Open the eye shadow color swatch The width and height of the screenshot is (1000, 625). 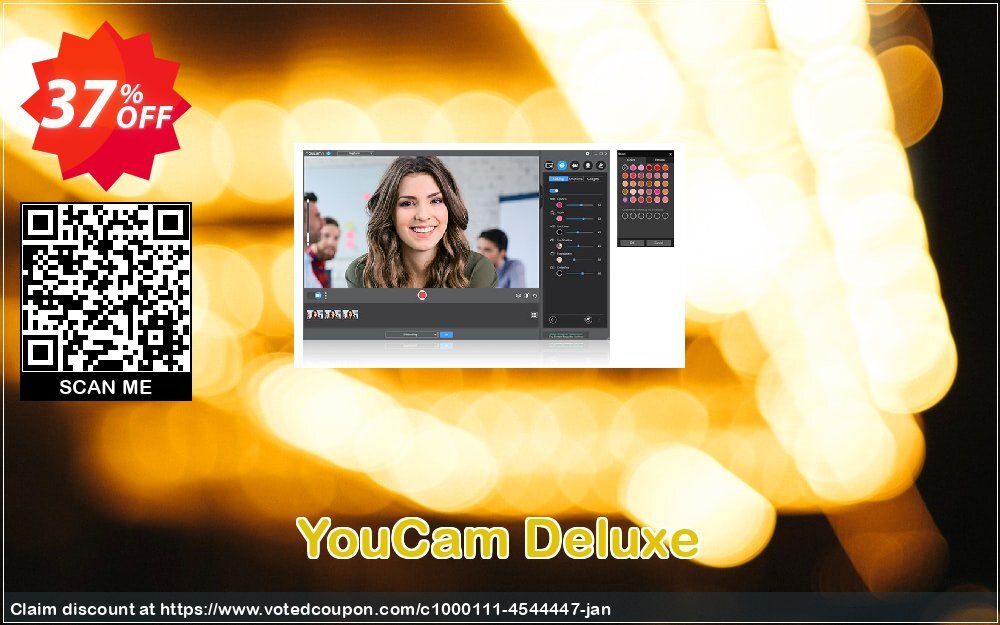pos(559,246)
